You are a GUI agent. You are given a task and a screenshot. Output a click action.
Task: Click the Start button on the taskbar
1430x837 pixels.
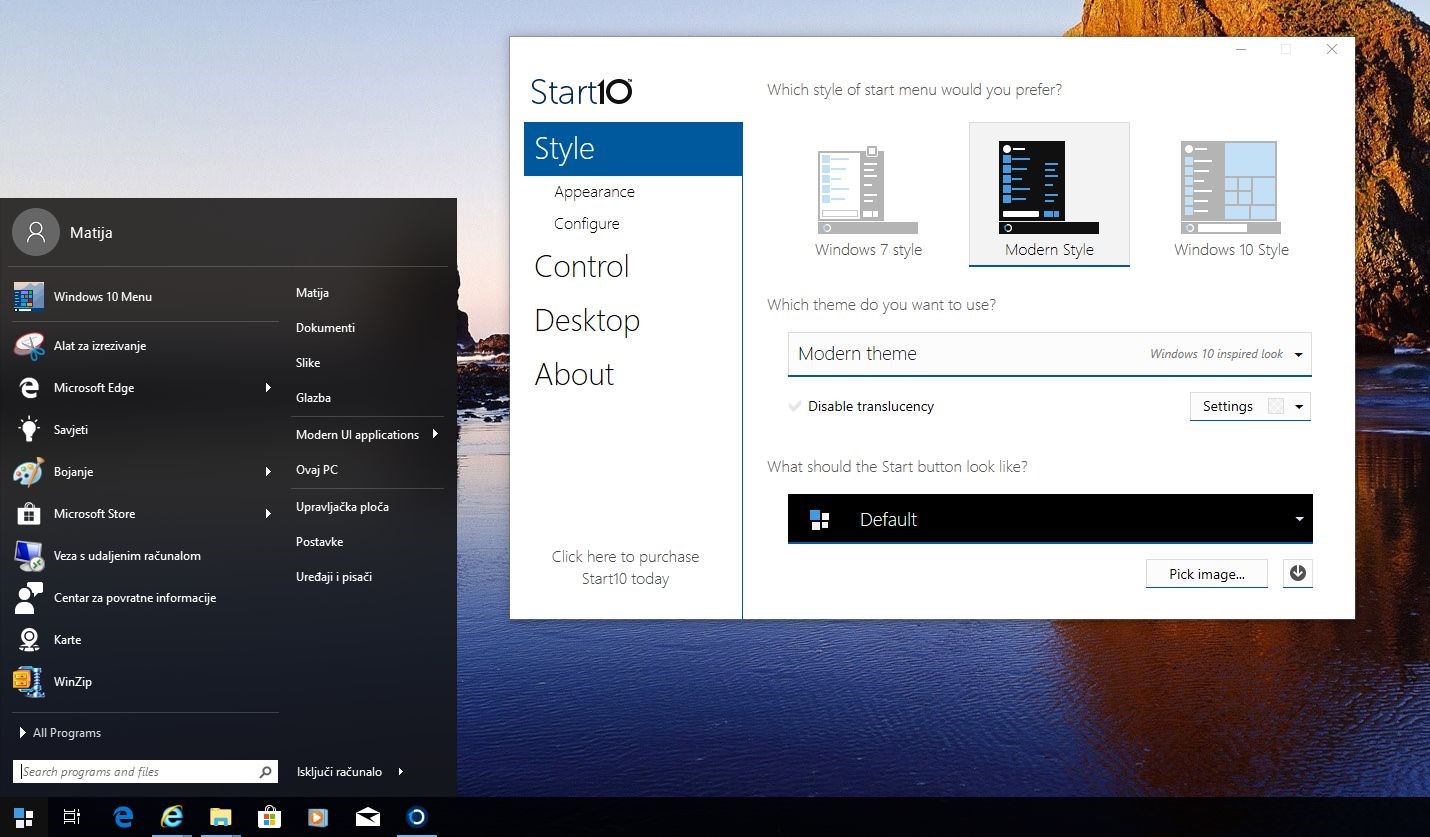24,817
